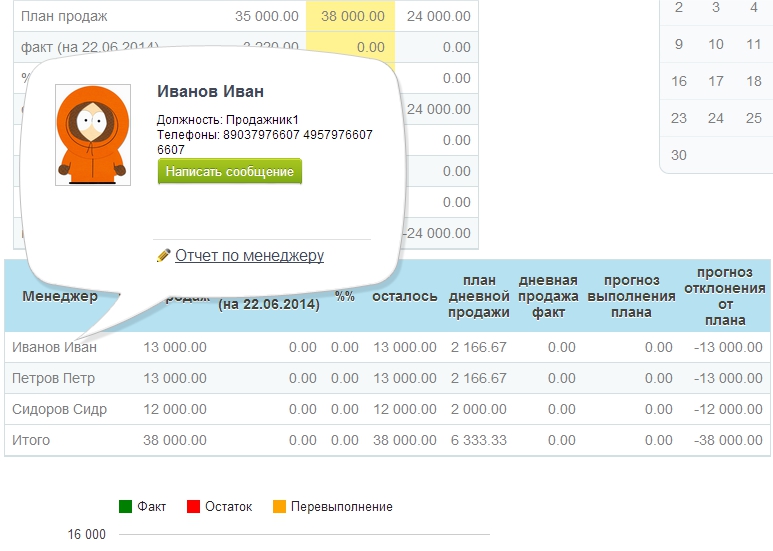Click the orange 'Перевыполнение' legend swatch
Viewport: 773px width, 551px height.
(x=279, y=507)
